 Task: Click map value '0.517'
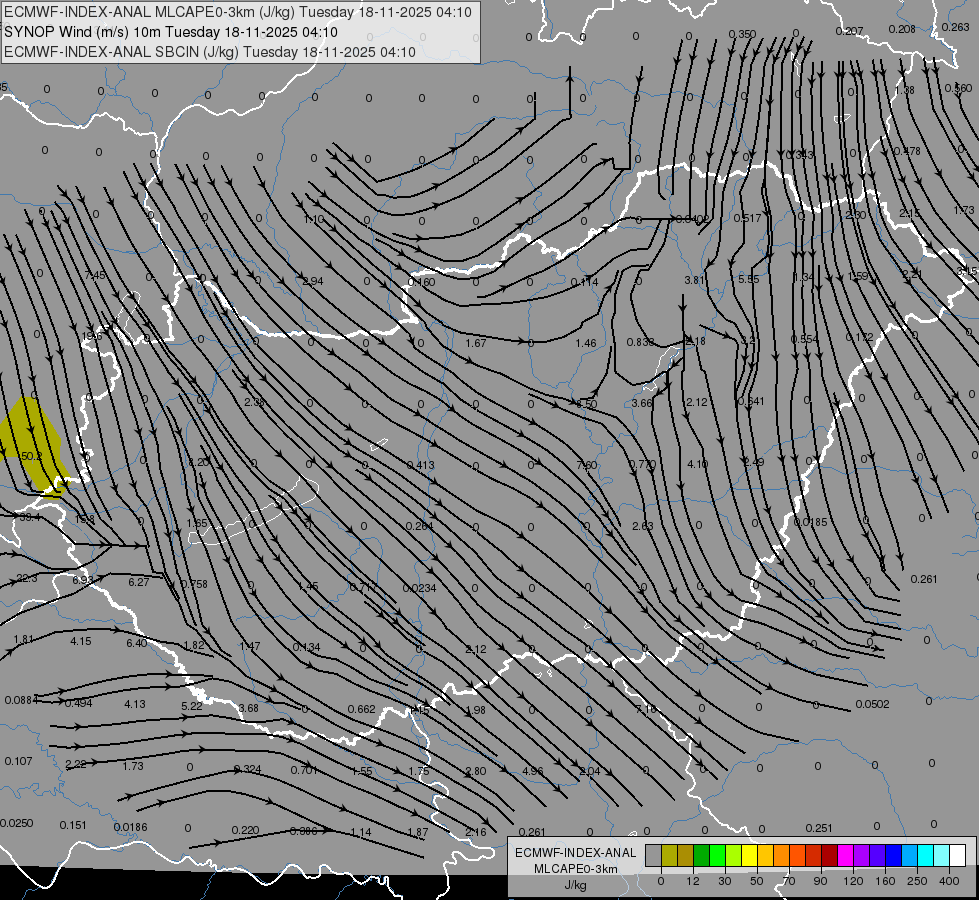[747, 218]
